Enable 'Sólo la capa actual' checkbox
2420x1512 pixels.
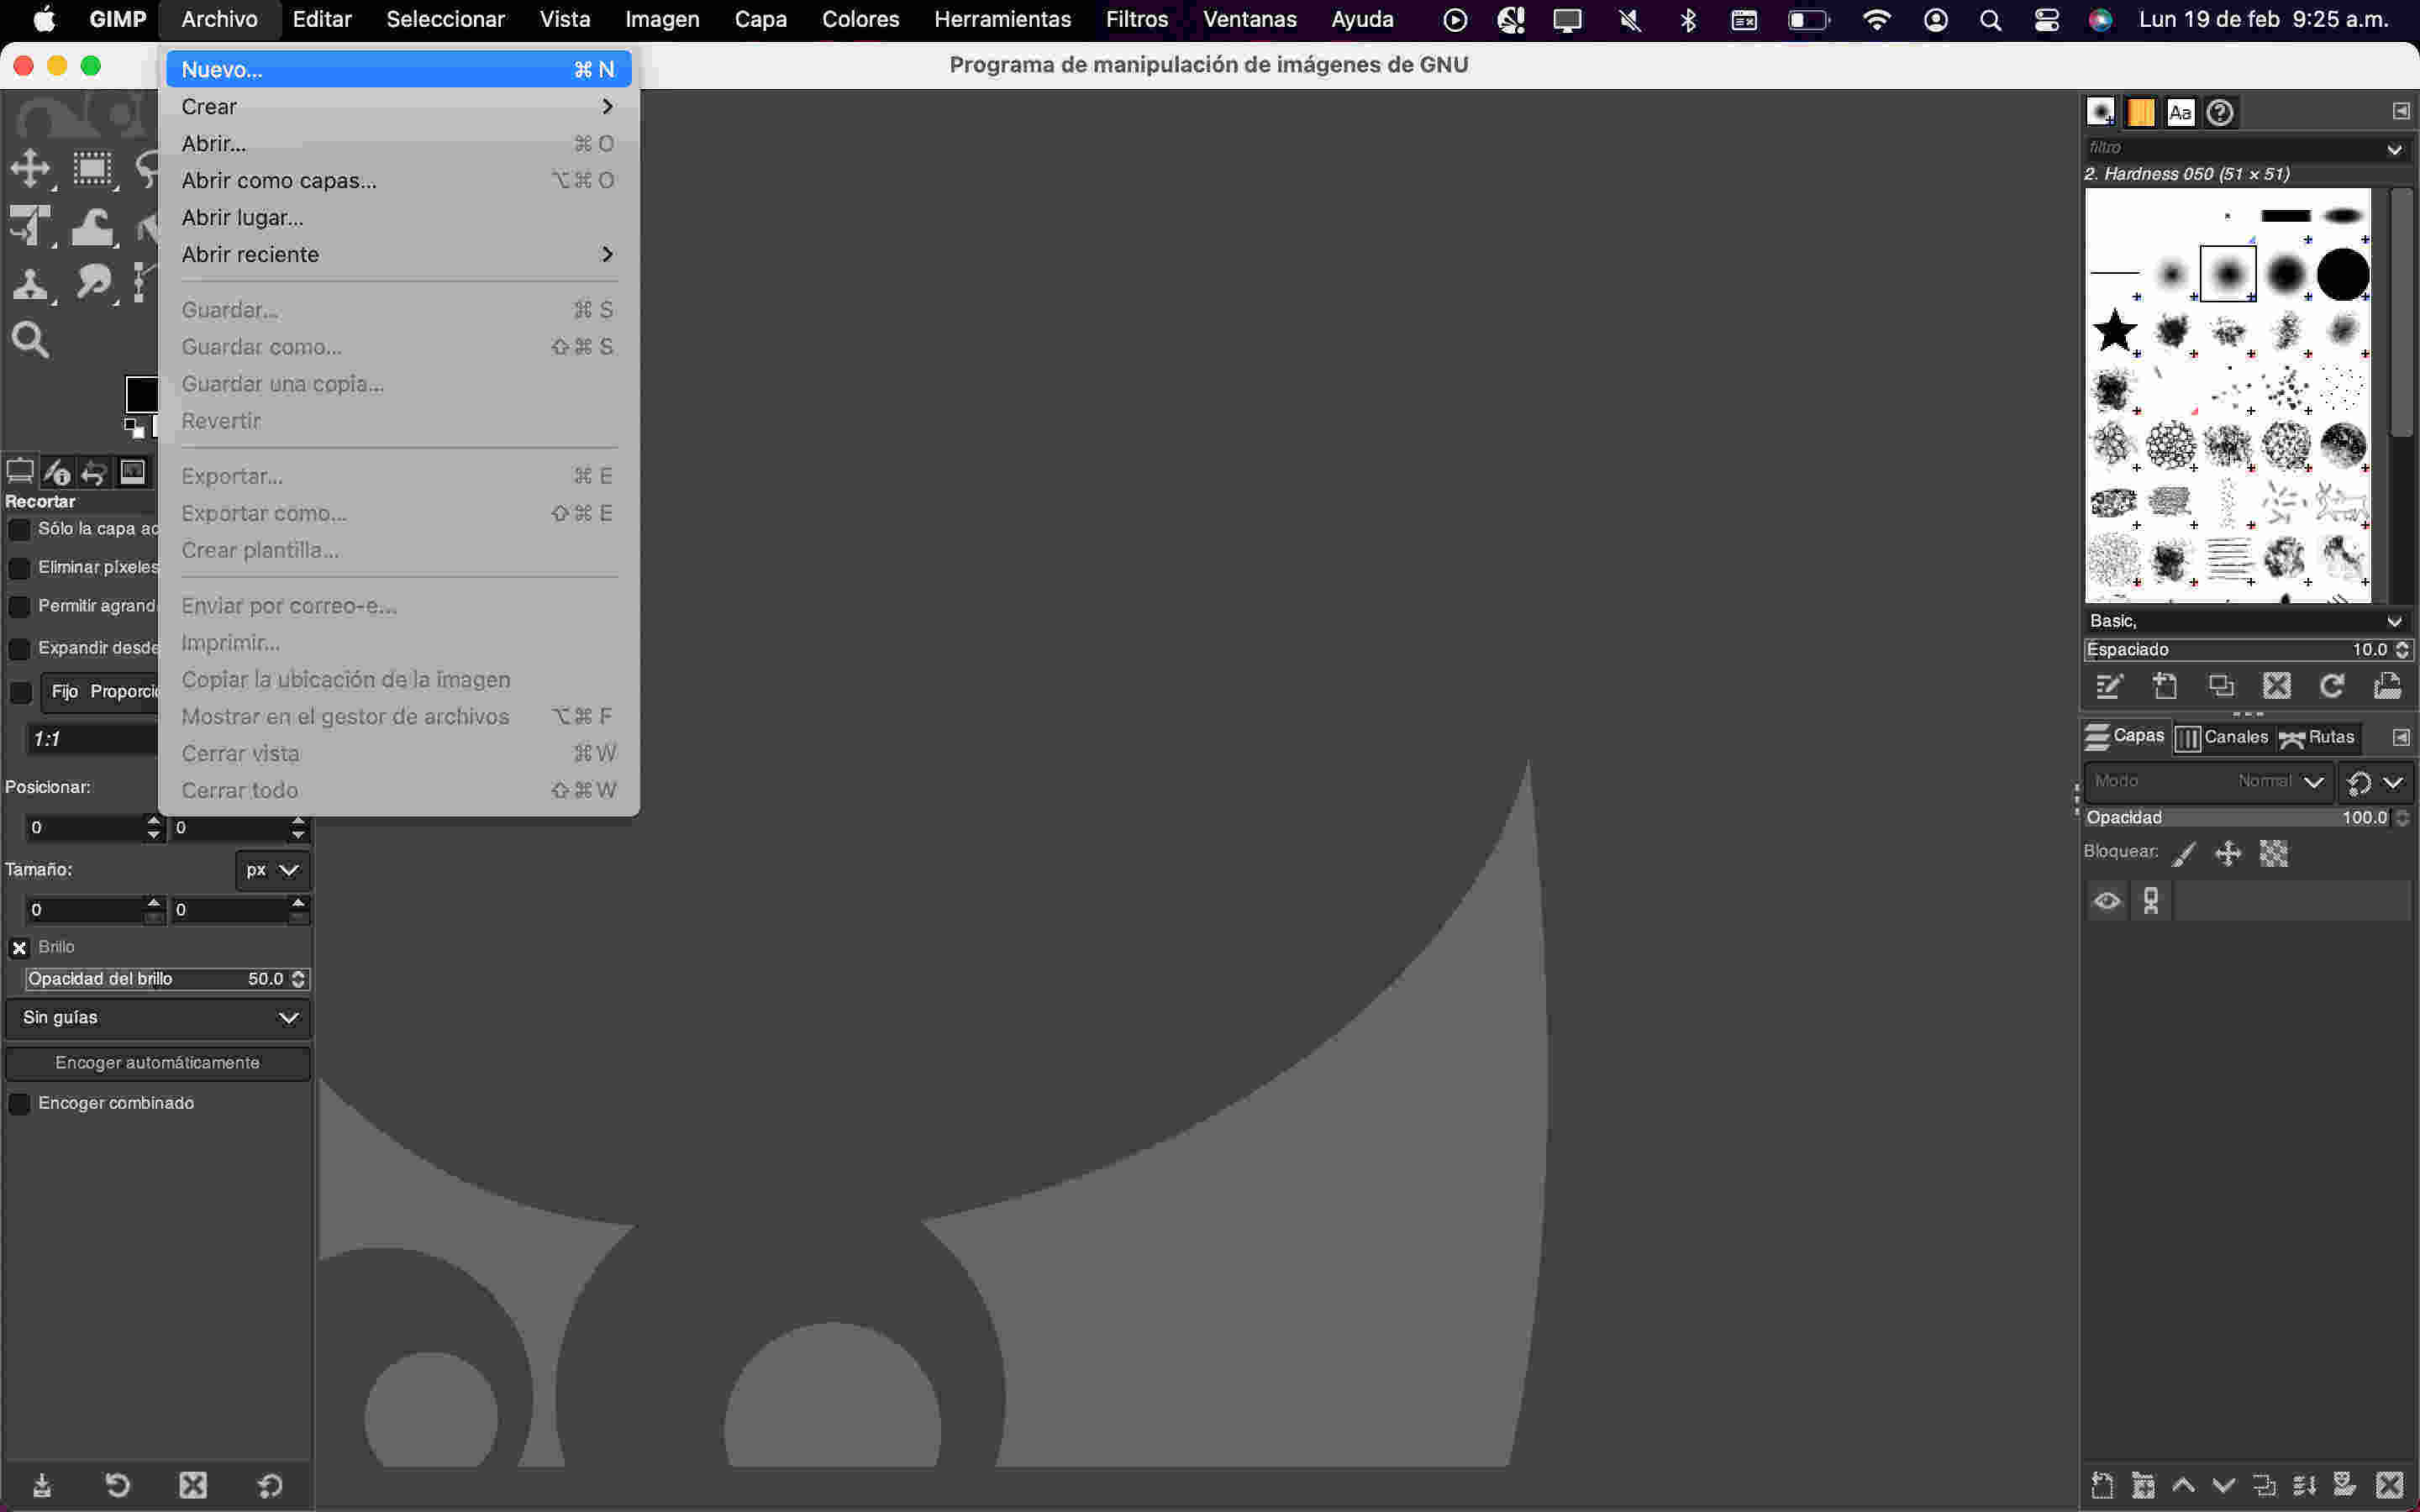(x=19, y=529)
